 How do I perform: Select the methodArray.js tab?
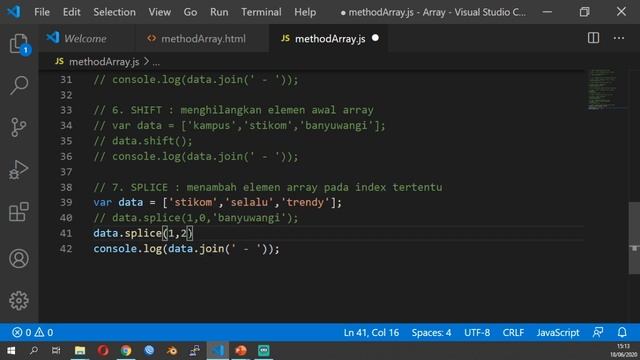[x=329, y=38]
